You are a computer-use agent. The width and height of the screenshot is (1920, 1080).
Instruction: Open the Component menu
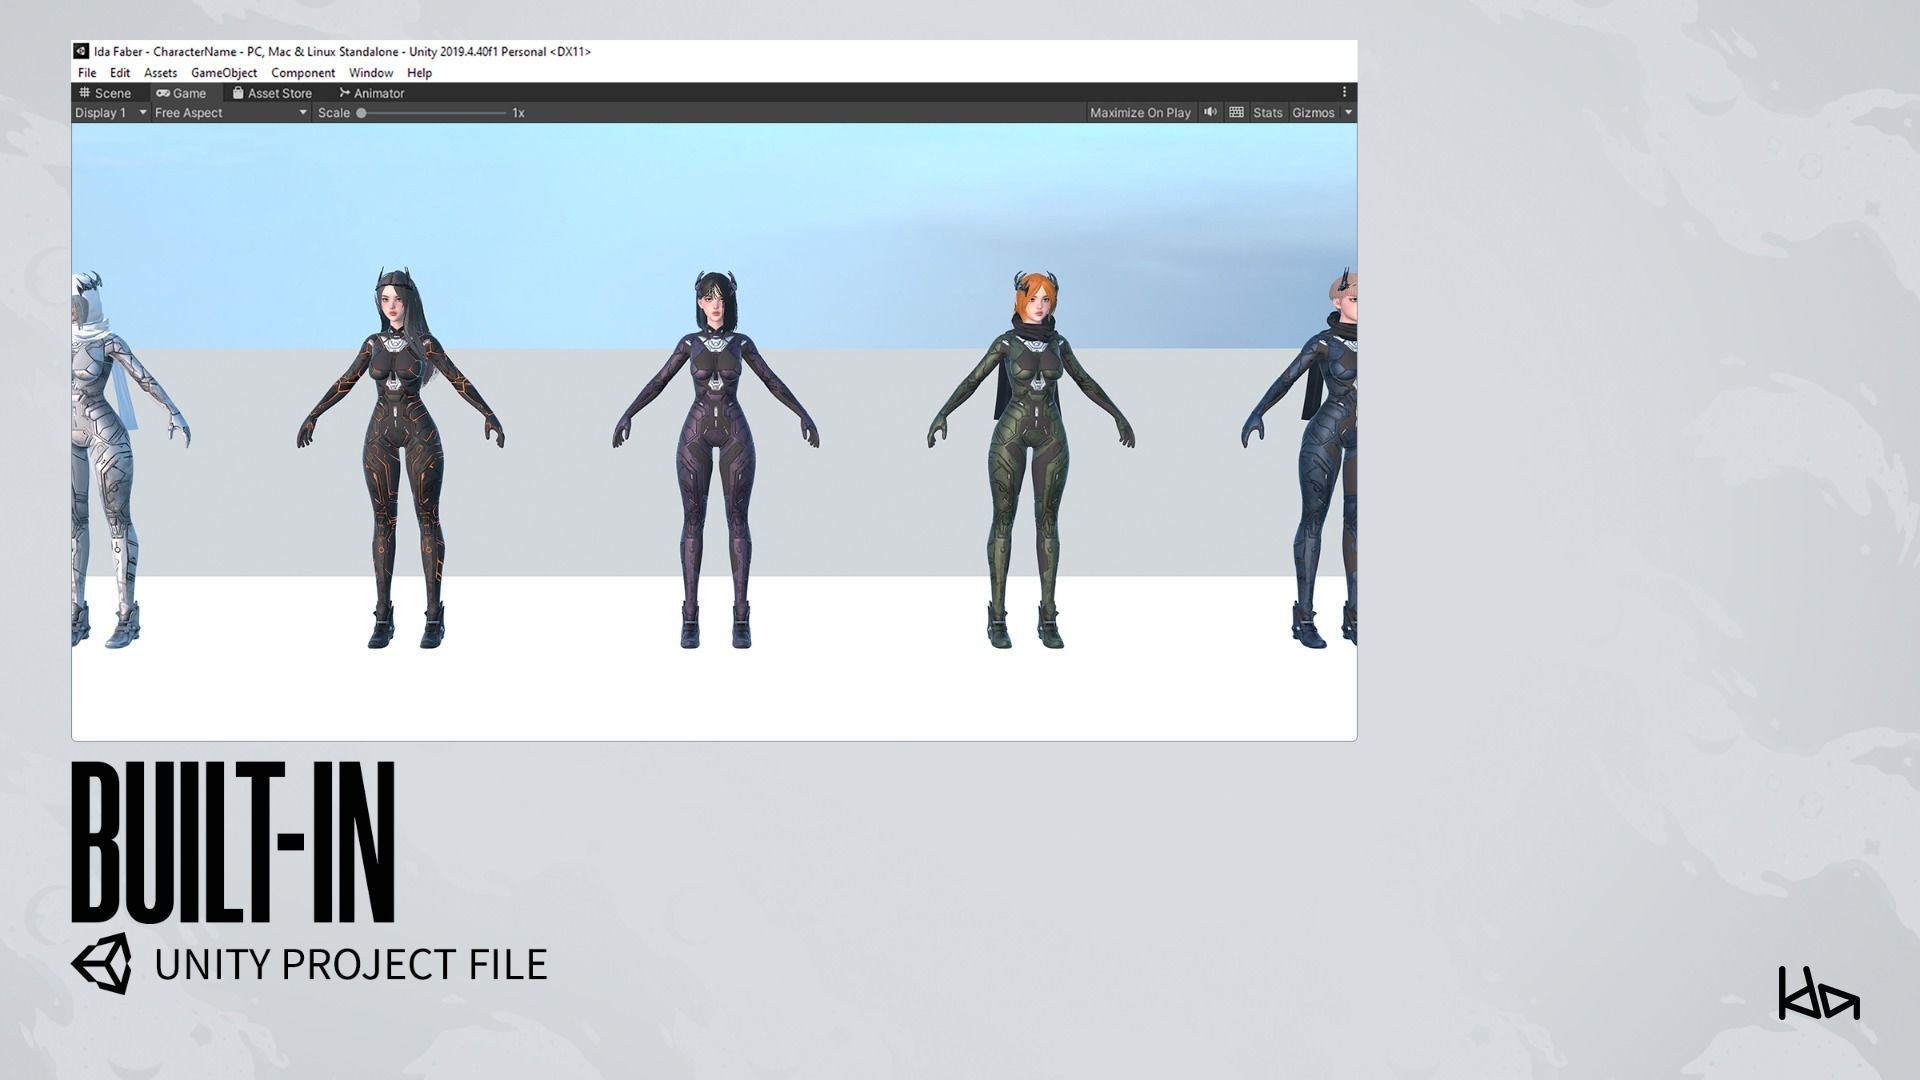coord(303,73)
